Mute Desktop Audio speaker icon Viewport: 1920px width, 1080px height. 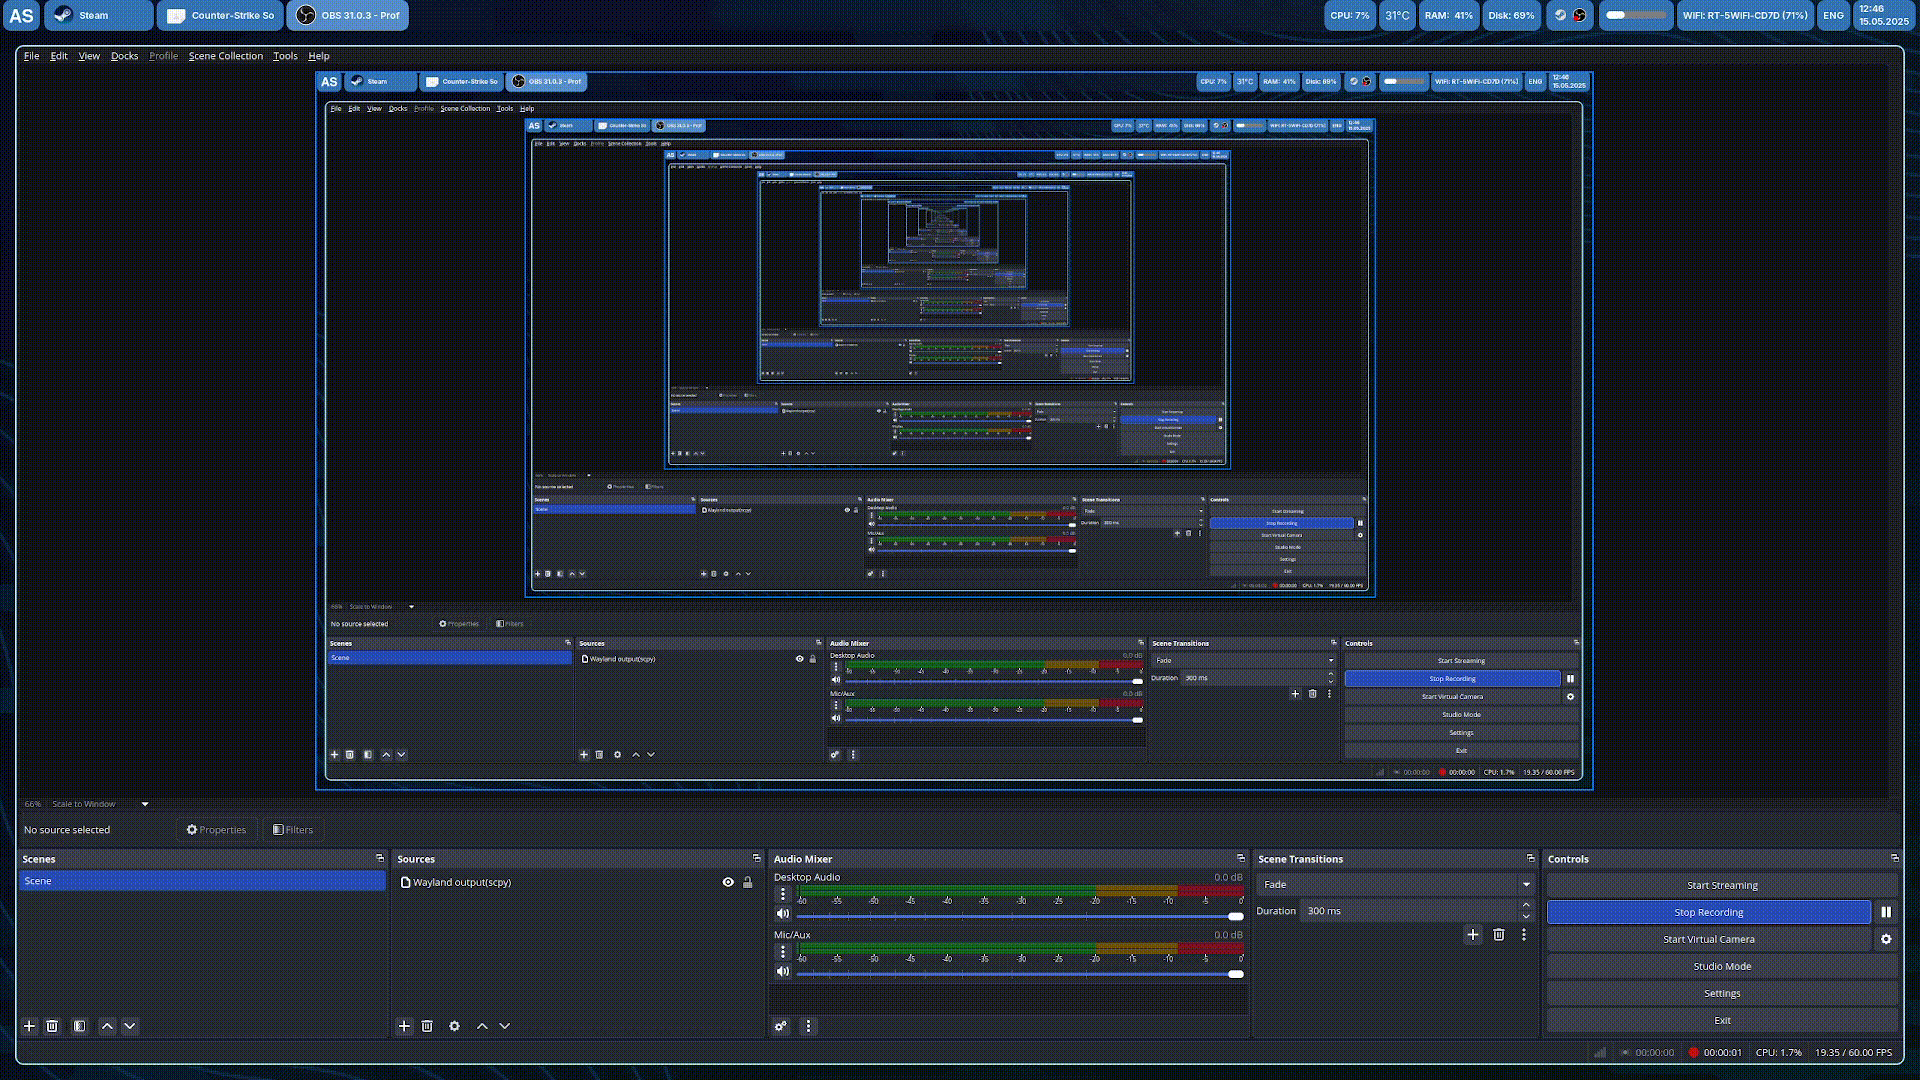pos(783,914)
